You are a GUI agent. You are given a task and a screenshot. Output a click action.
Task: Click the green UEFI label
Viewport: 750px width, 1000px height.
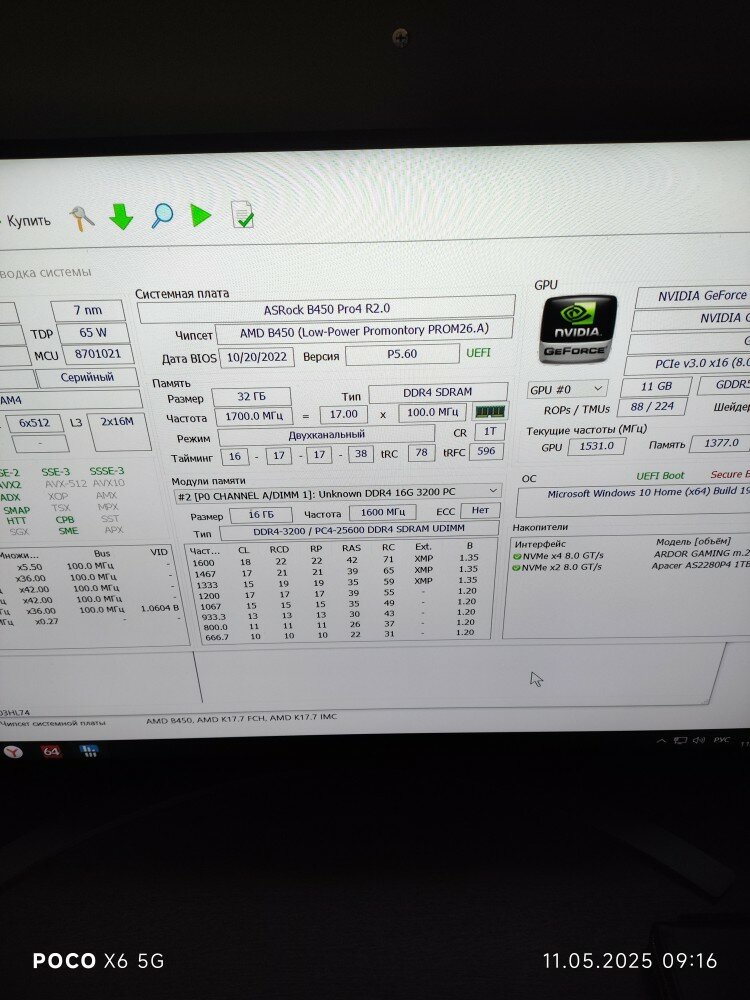(478, 353)
